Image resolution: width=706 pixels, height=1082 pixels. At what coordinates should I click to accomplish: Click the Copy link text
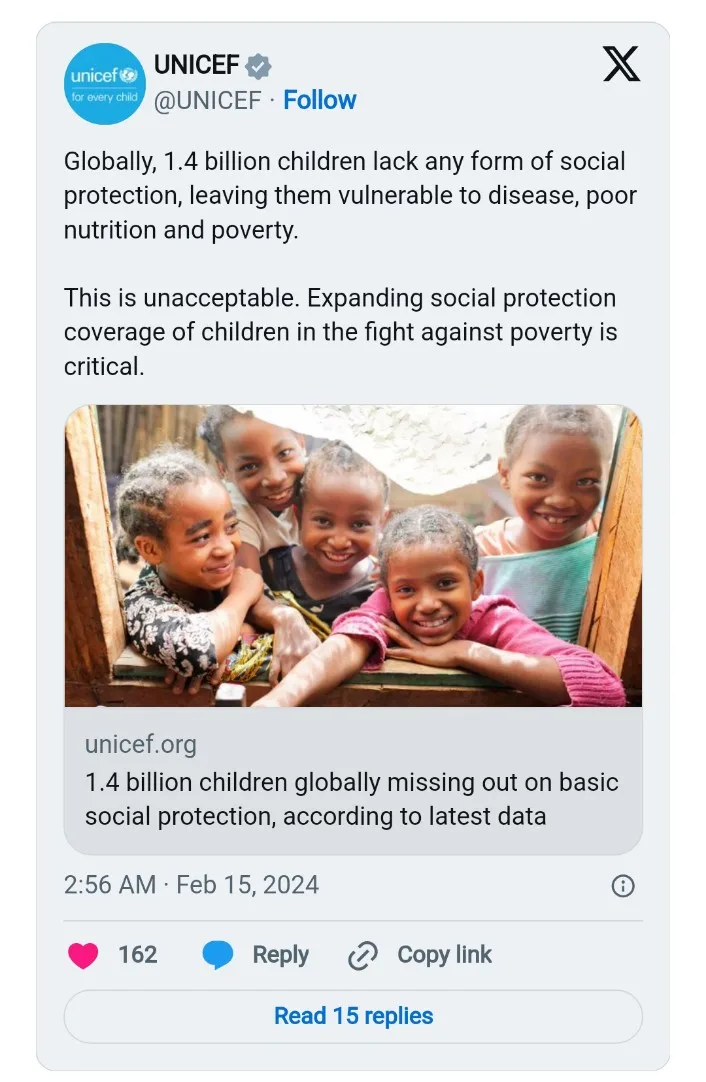point(444,955)
